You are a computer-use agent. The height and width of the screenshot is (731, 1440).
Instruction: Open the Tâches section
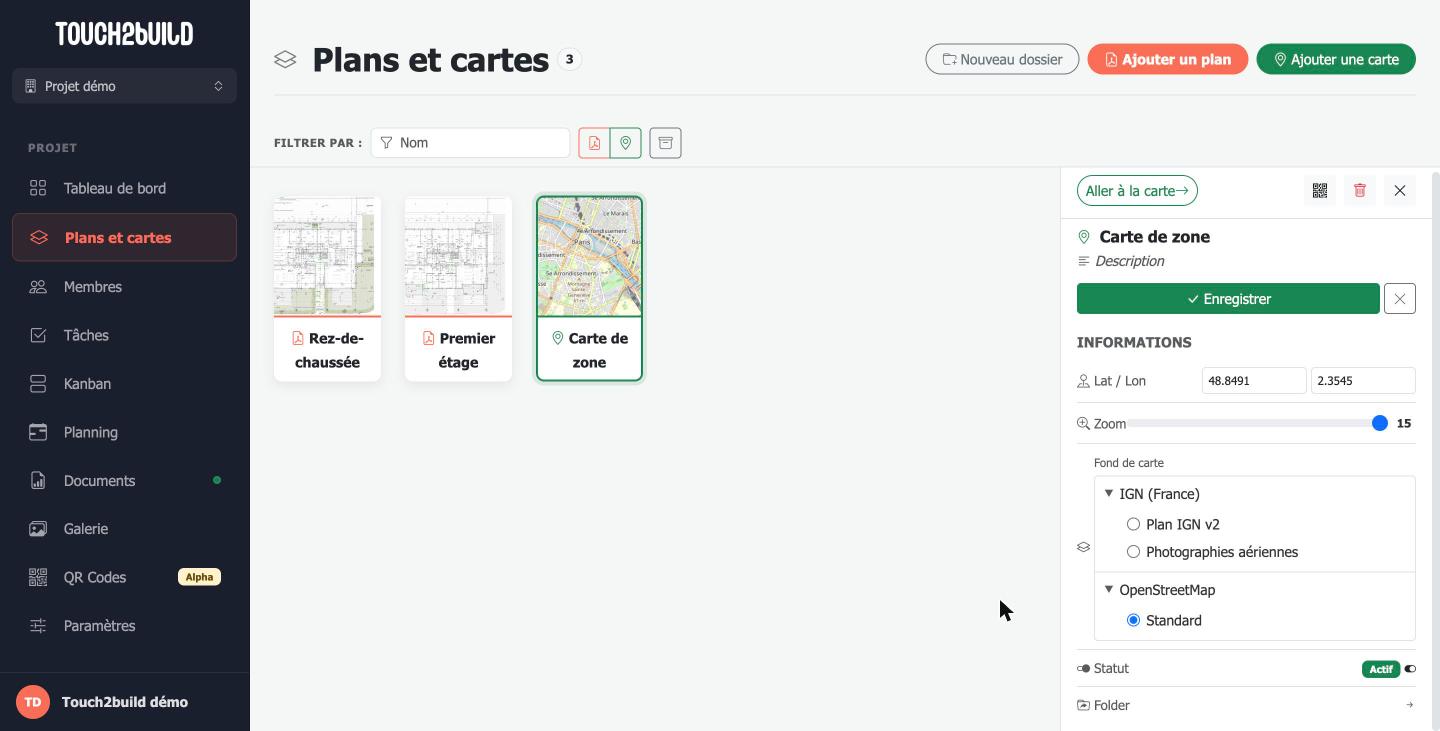[x=124, y=335]
